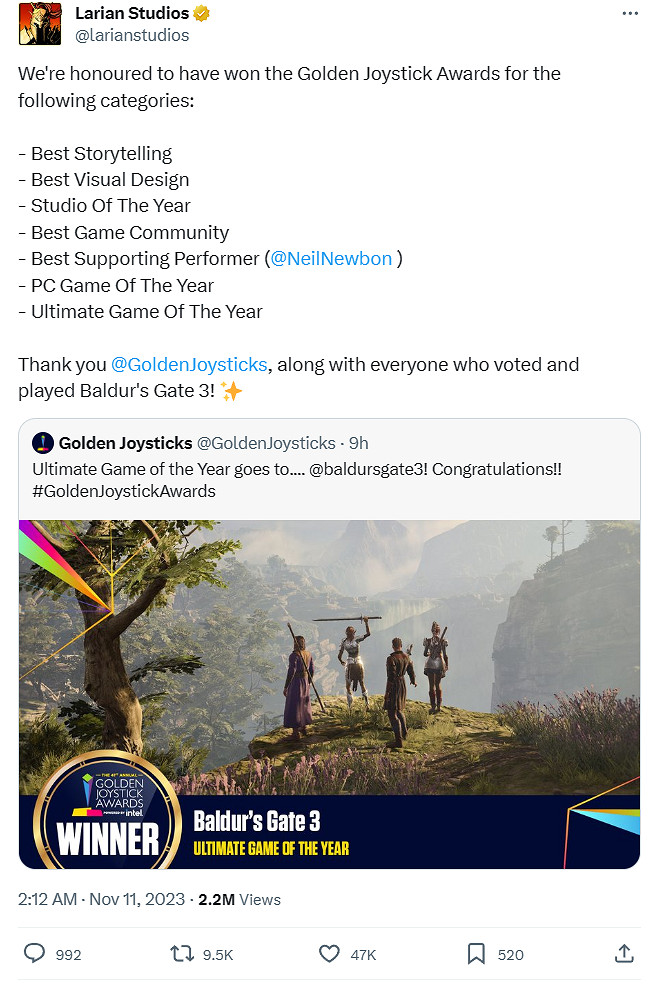Click the 47K likes count
Viewport: 657px width, 993px height.
364,954
